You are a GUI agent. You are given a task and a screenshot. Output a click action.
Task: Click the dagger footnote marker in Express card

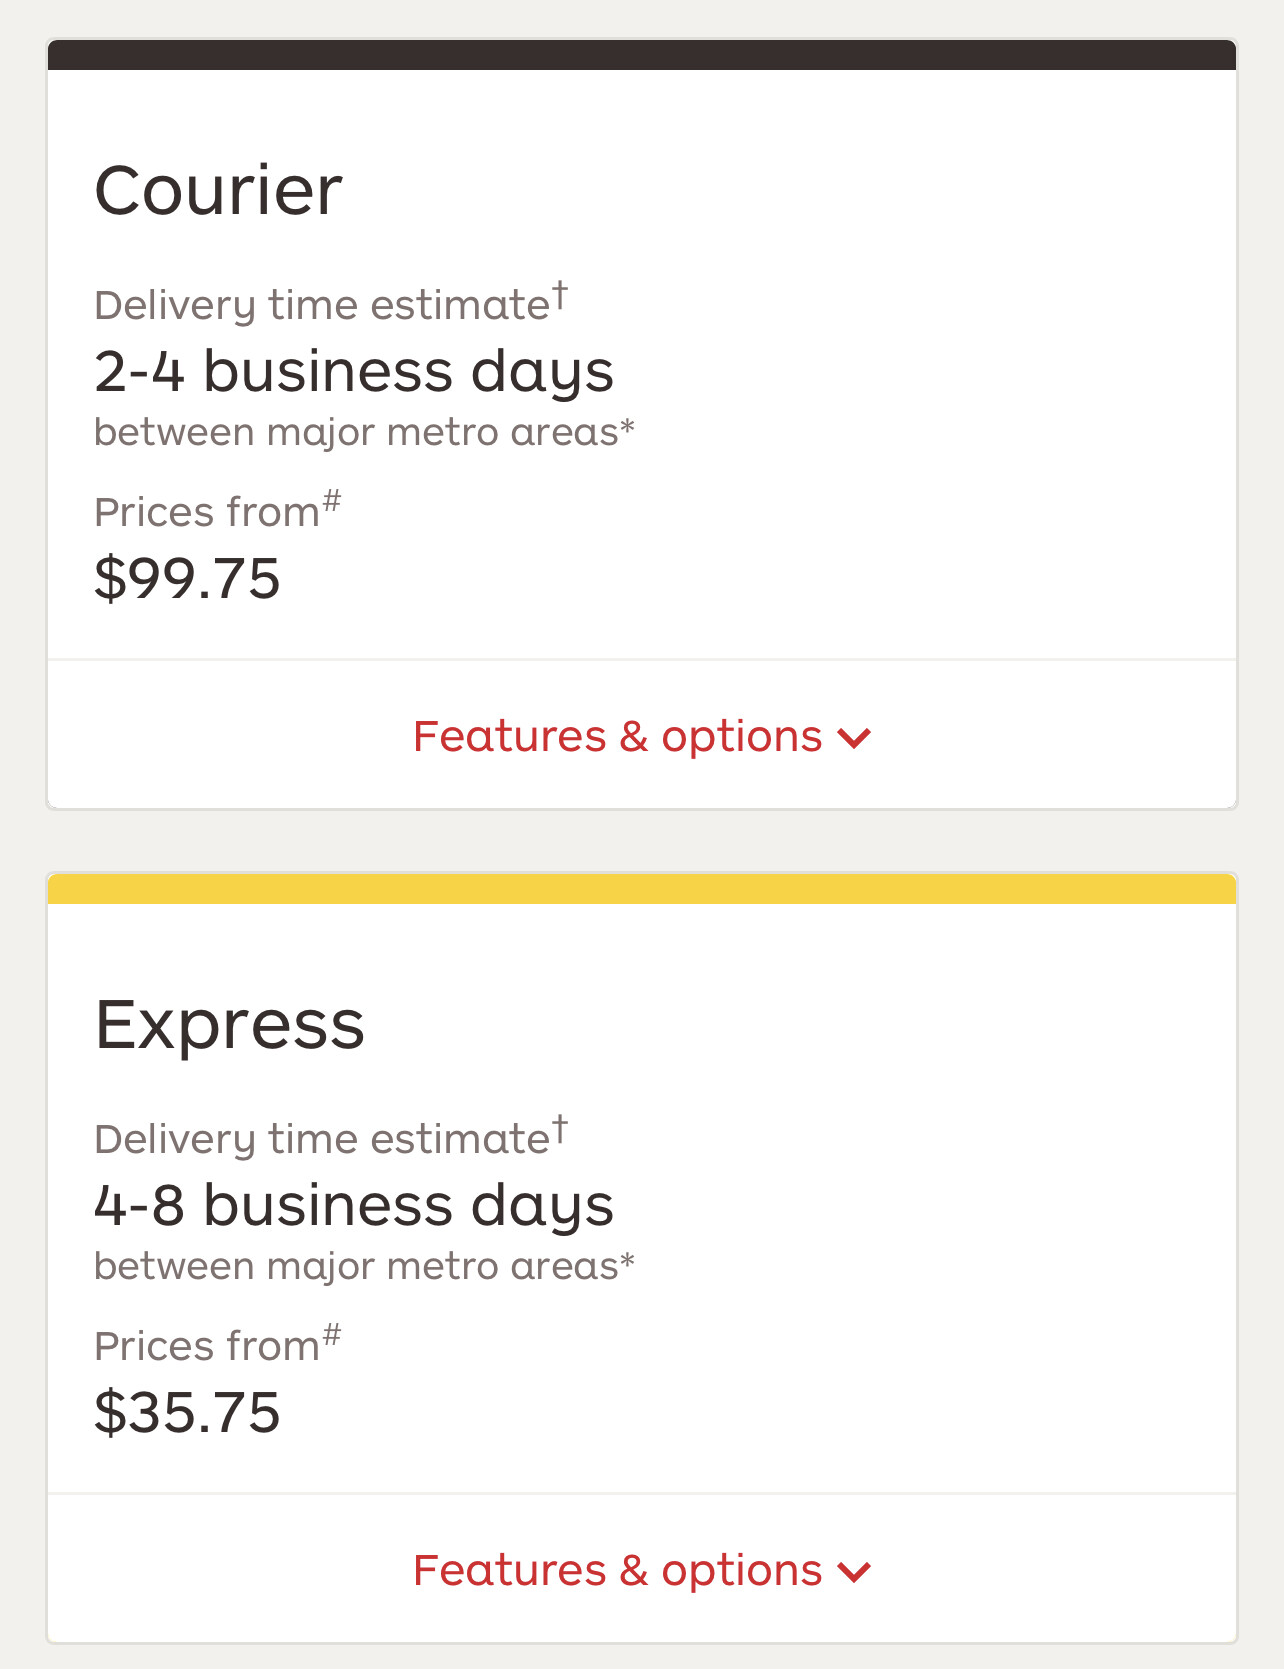(x=560, y=1129)
